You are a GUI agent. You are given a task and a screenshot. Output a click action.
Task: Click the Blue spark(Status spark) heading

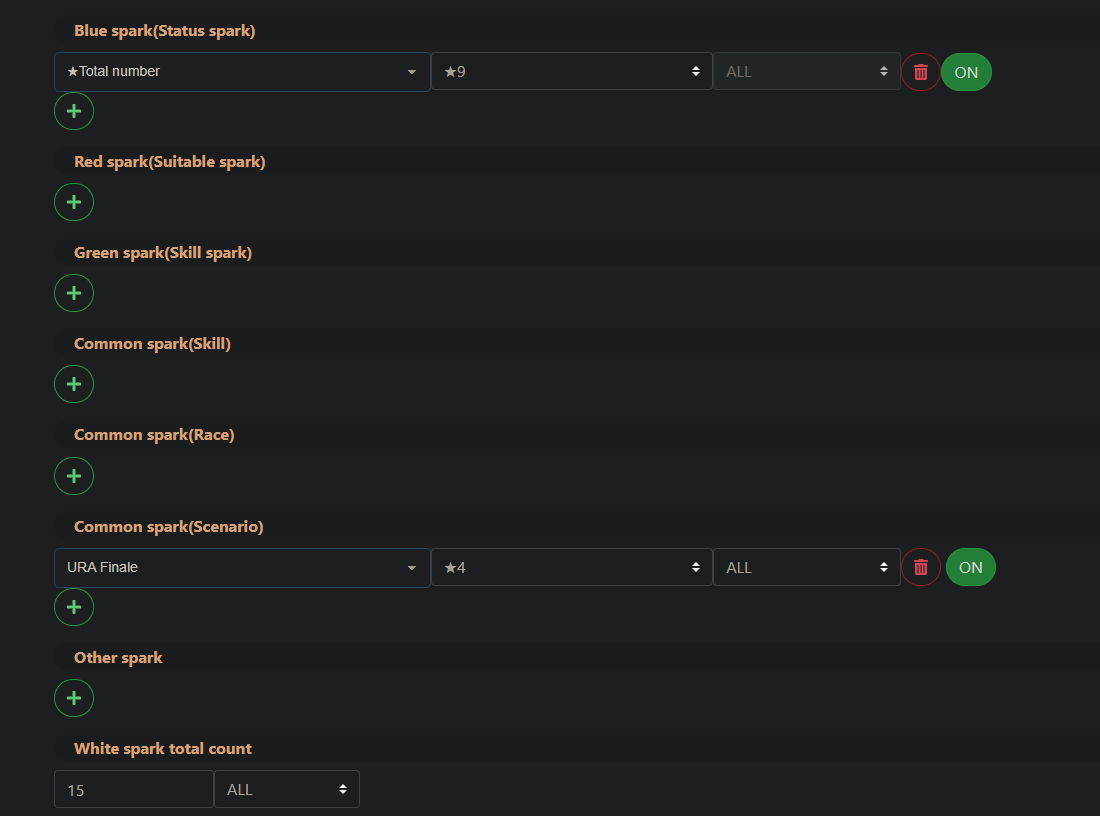pyautogui.click(x=165, y=31)
